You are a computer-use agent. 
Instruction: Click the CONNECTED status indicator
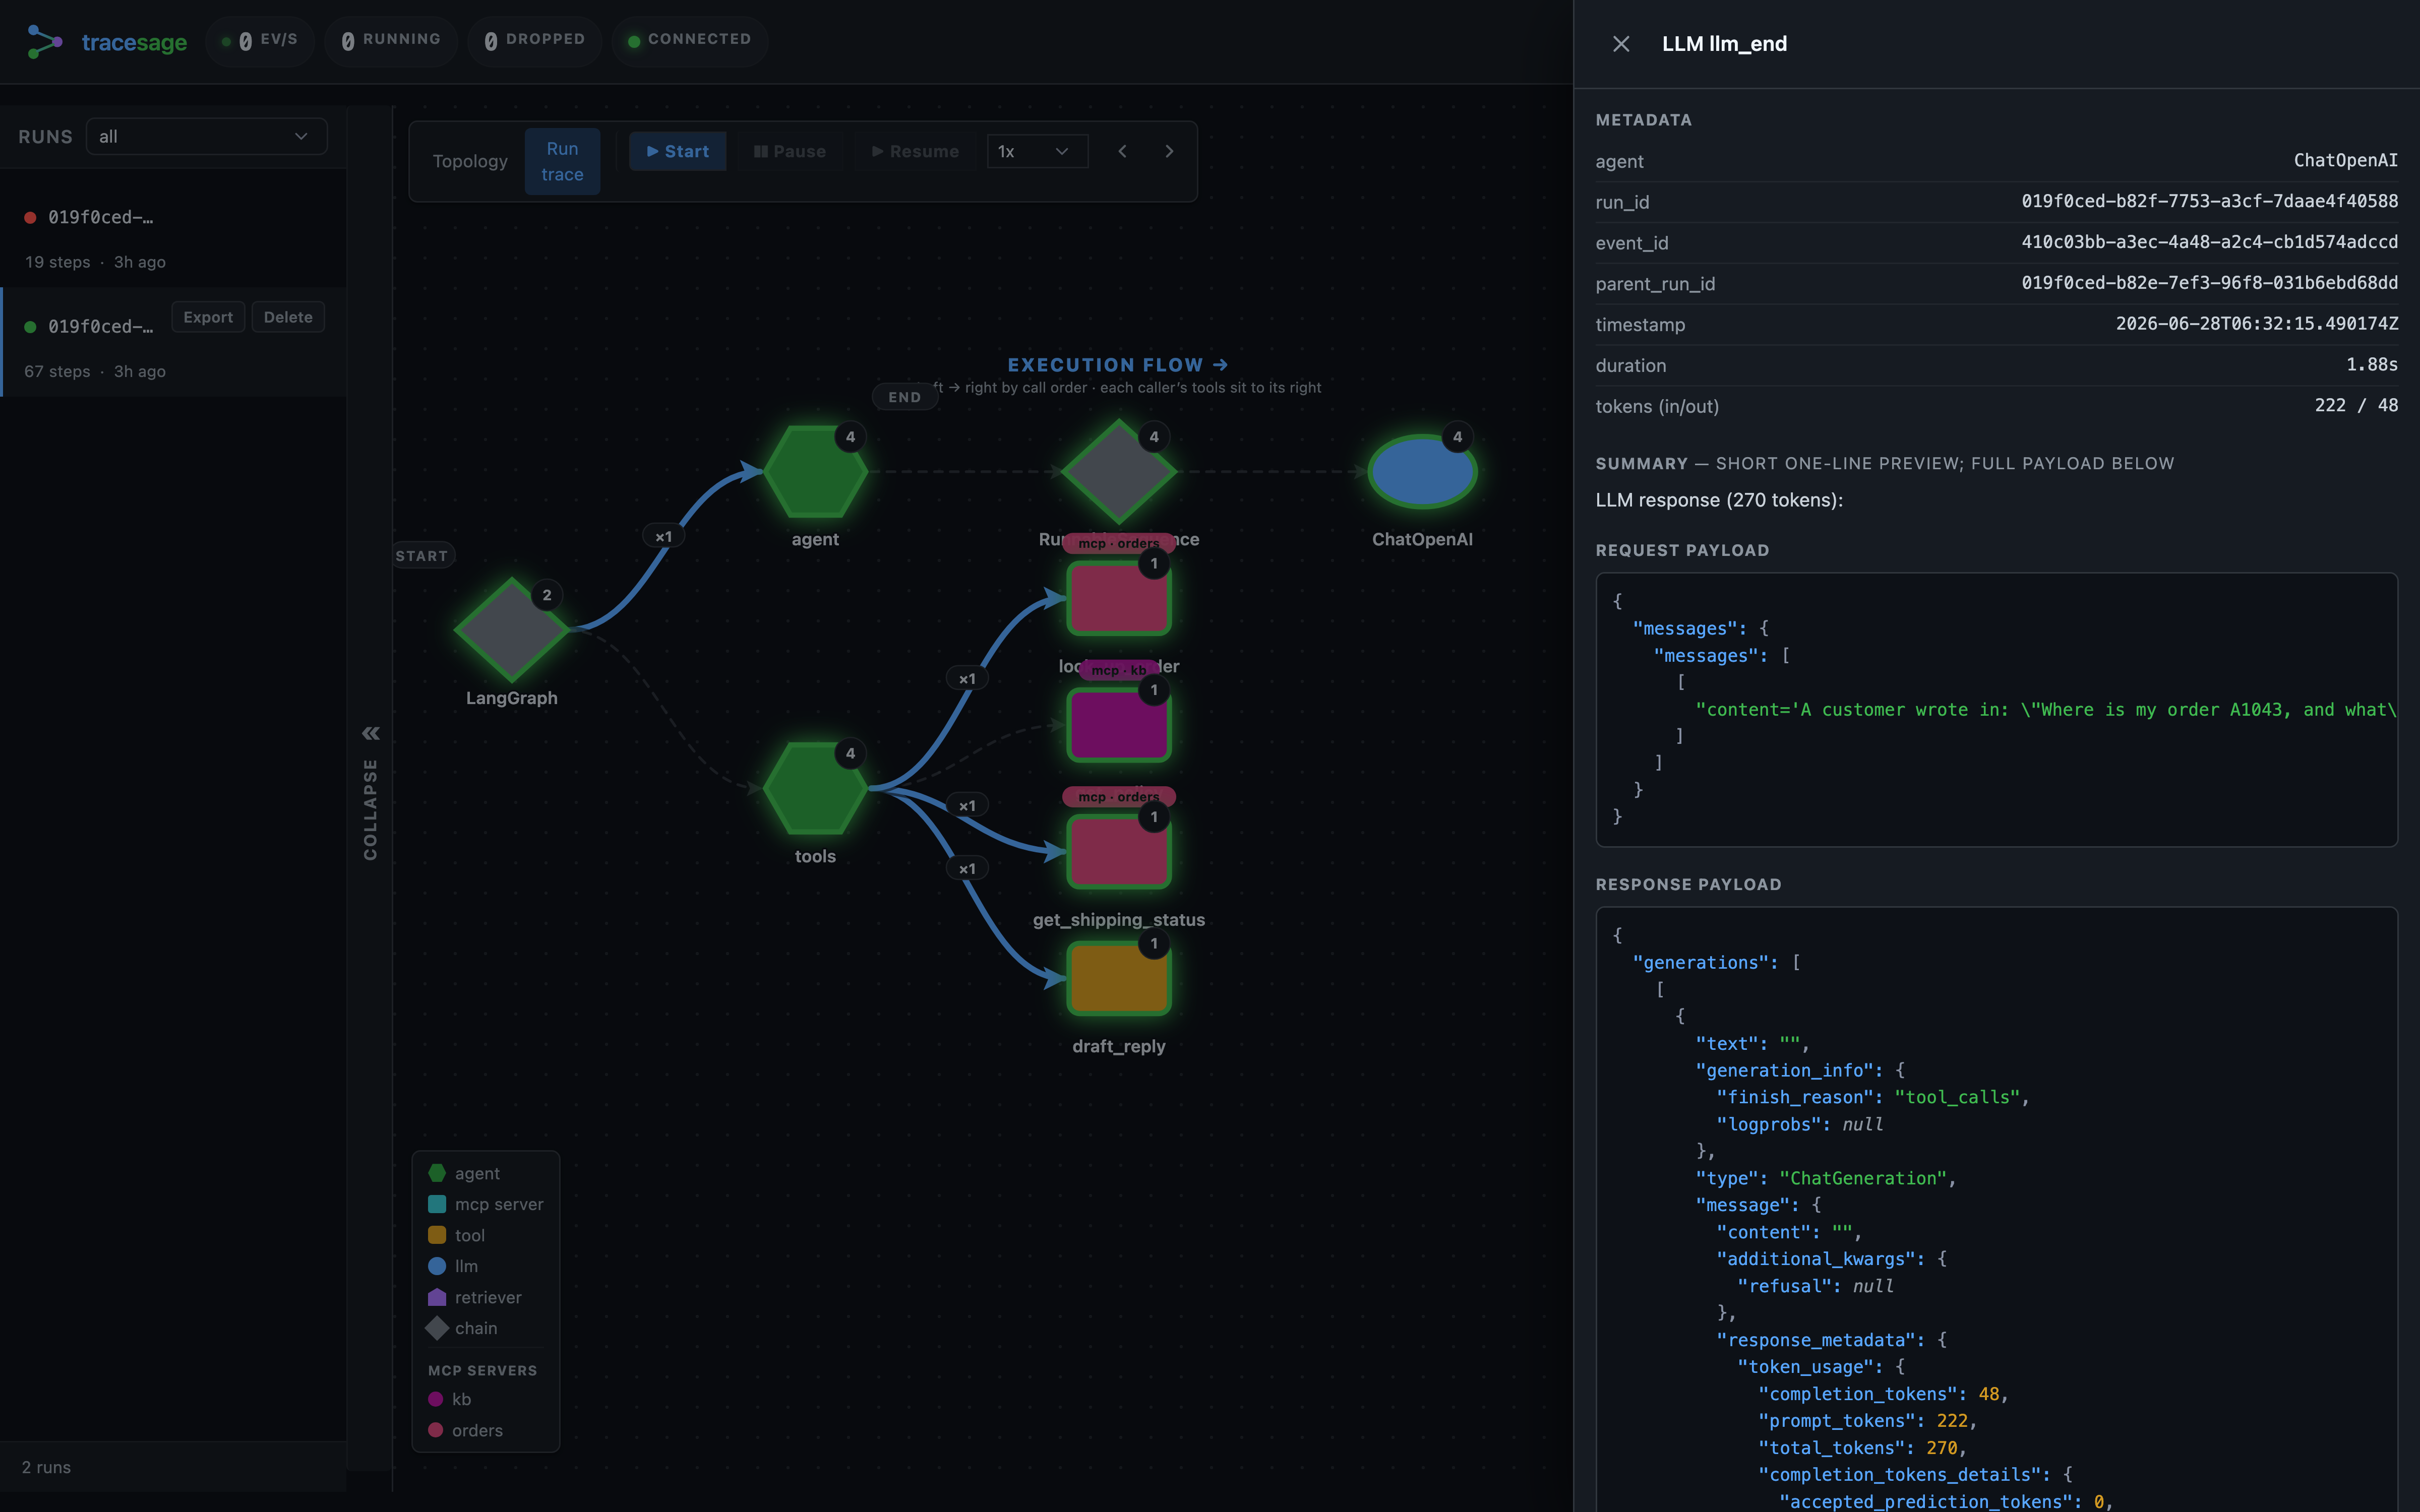690,40
